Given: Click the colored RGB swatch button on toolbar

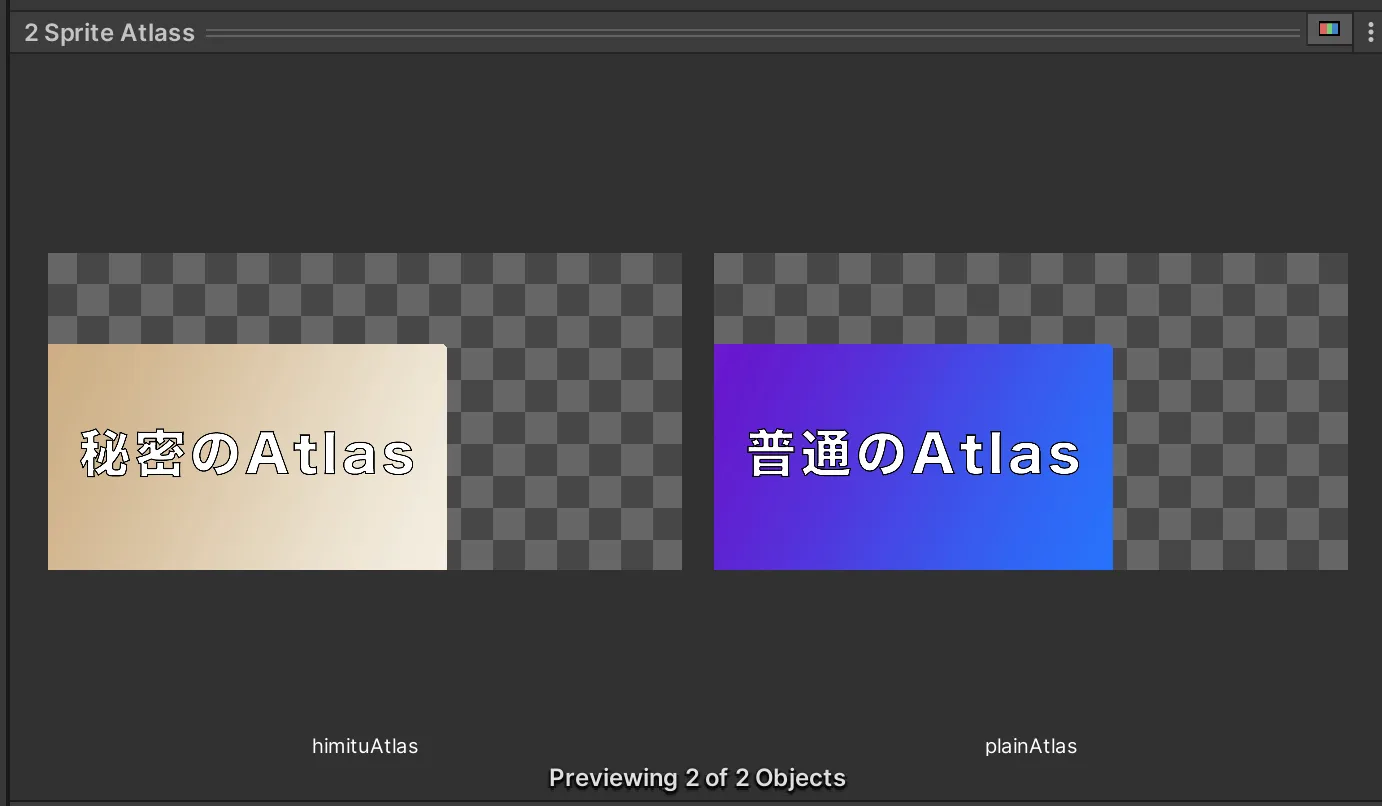Looking at the screenshot, I should (1329, 29).
